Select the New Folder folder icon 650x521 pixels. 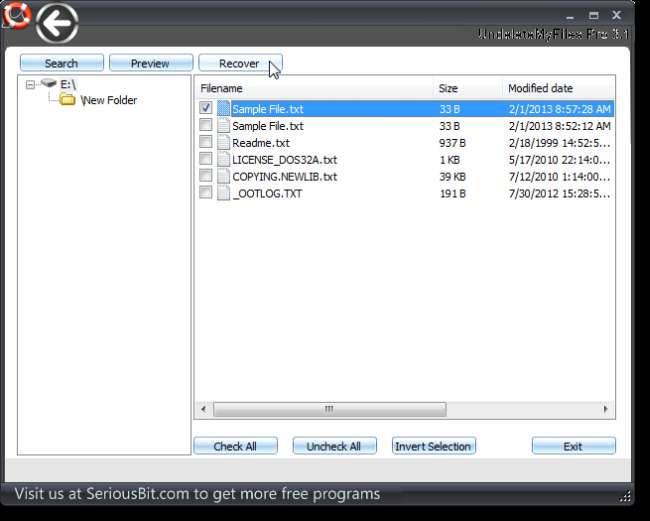point(67,100)
